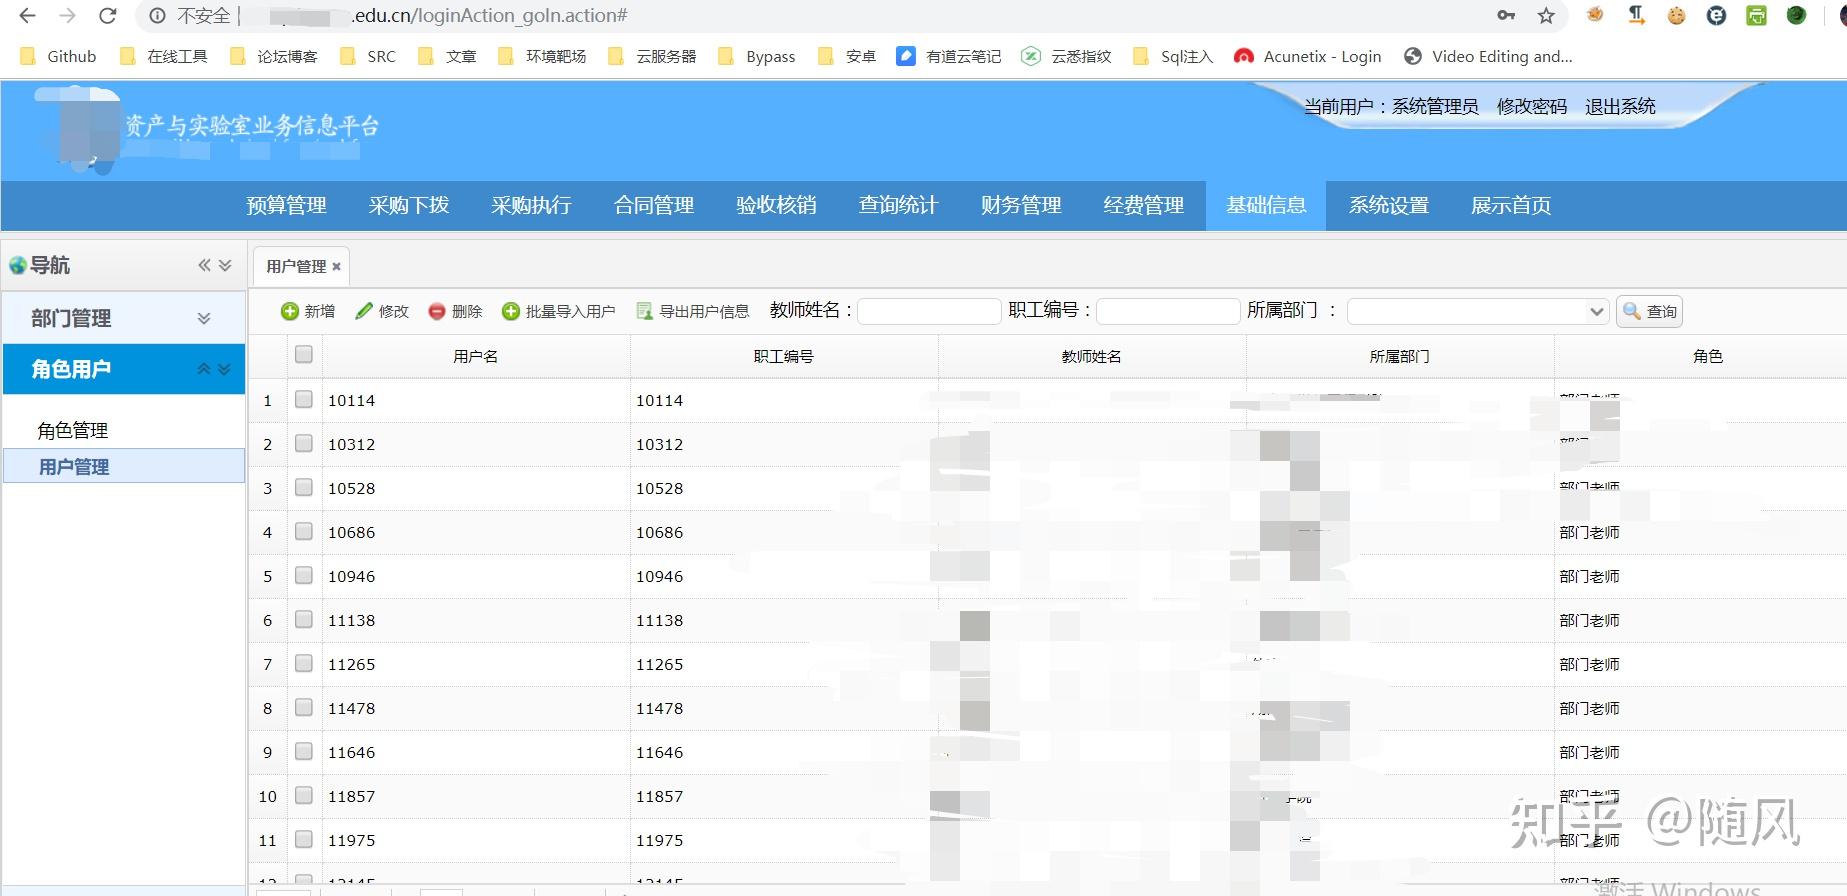
Task: Click the 职工编号 input field
Action: [1168, 311]
